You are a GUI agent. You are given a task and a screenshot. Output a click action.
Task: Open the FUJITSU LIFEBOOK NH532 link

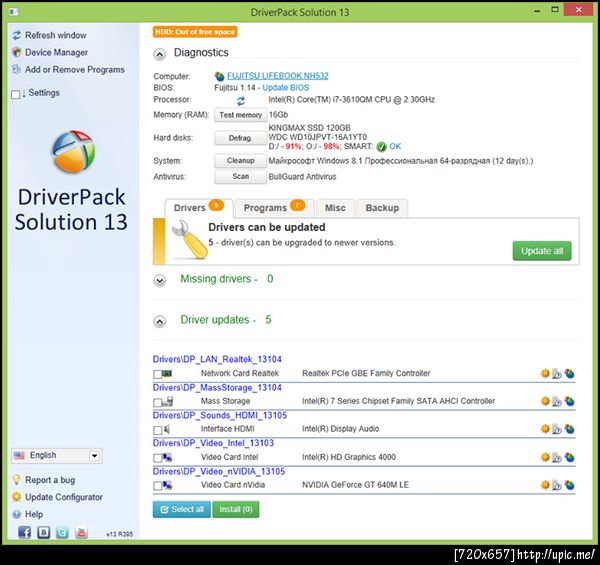click(277, 76)
